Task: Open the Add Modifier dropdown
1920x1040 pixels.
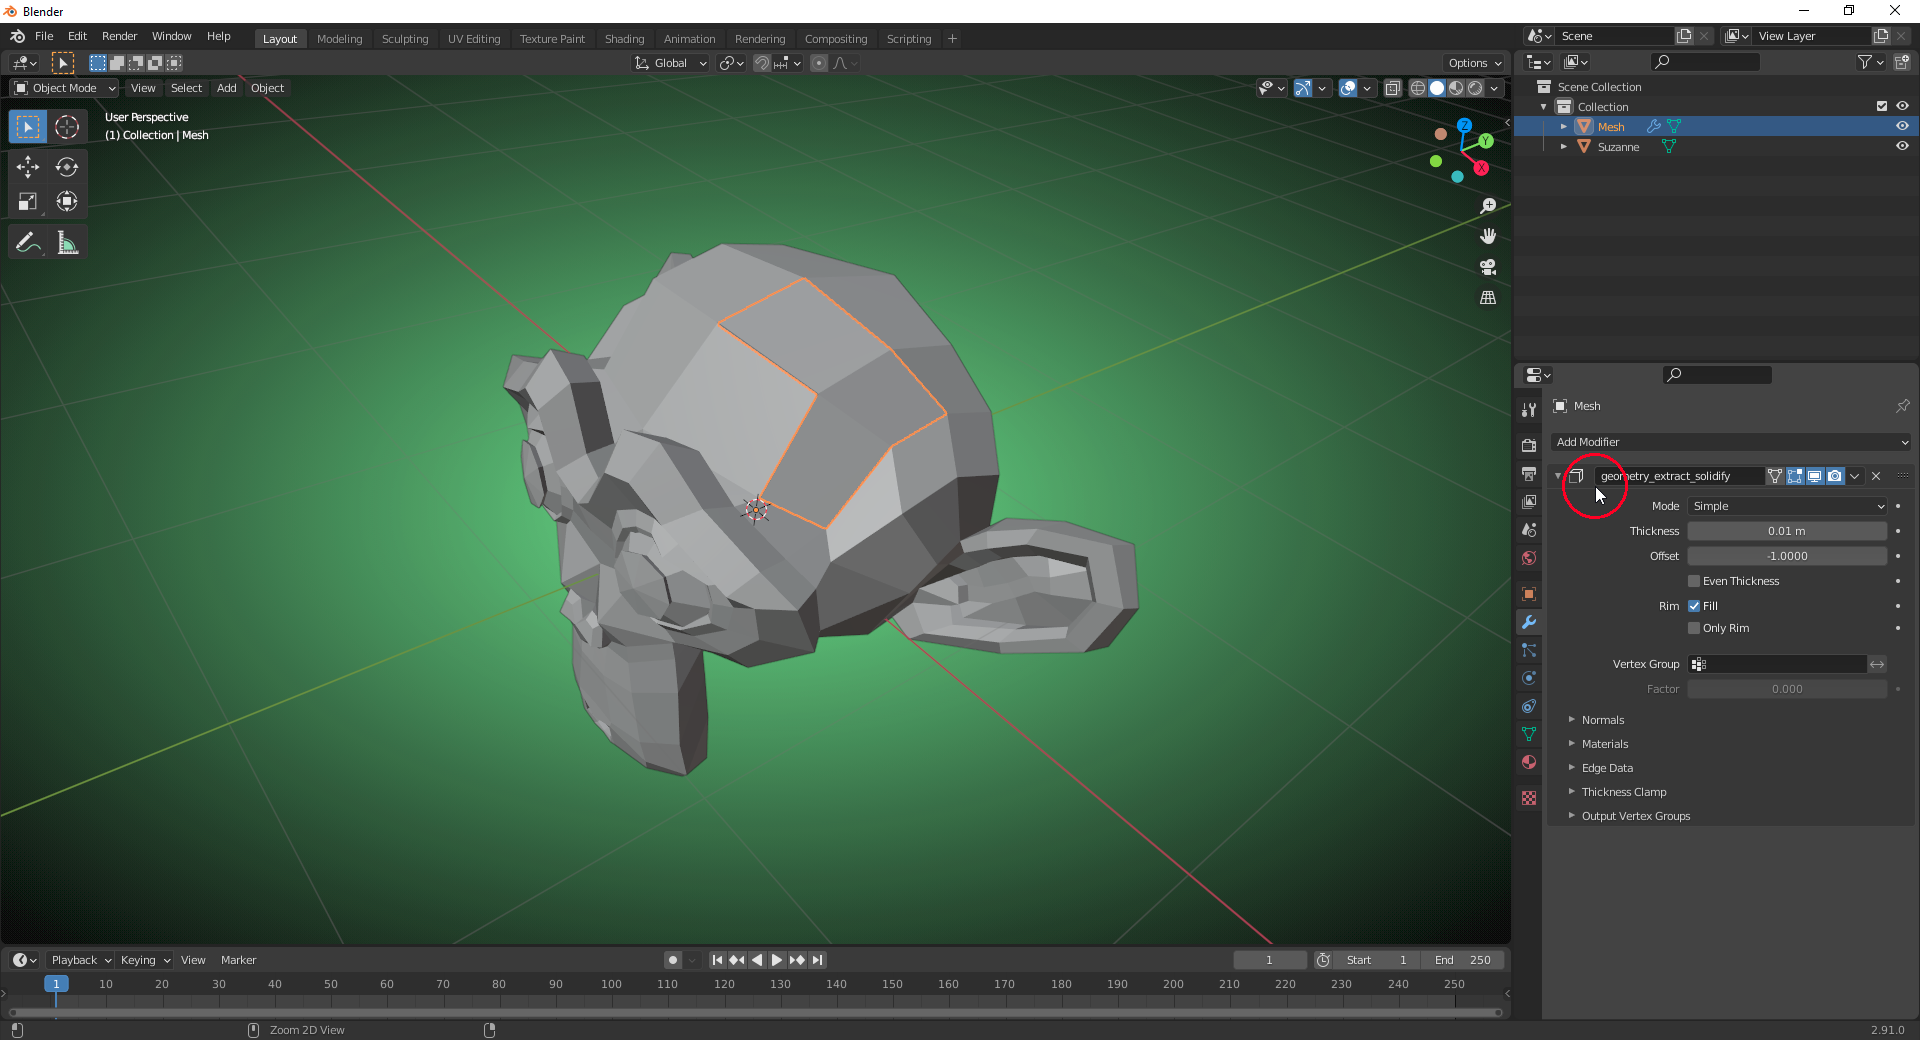Action: point(1731,442)
